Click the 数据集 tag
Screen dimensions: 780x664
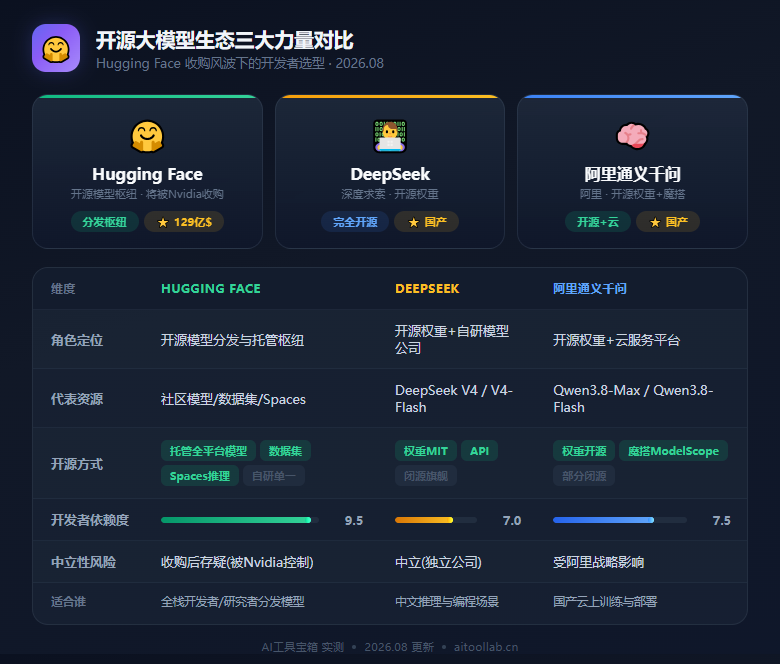286,451
